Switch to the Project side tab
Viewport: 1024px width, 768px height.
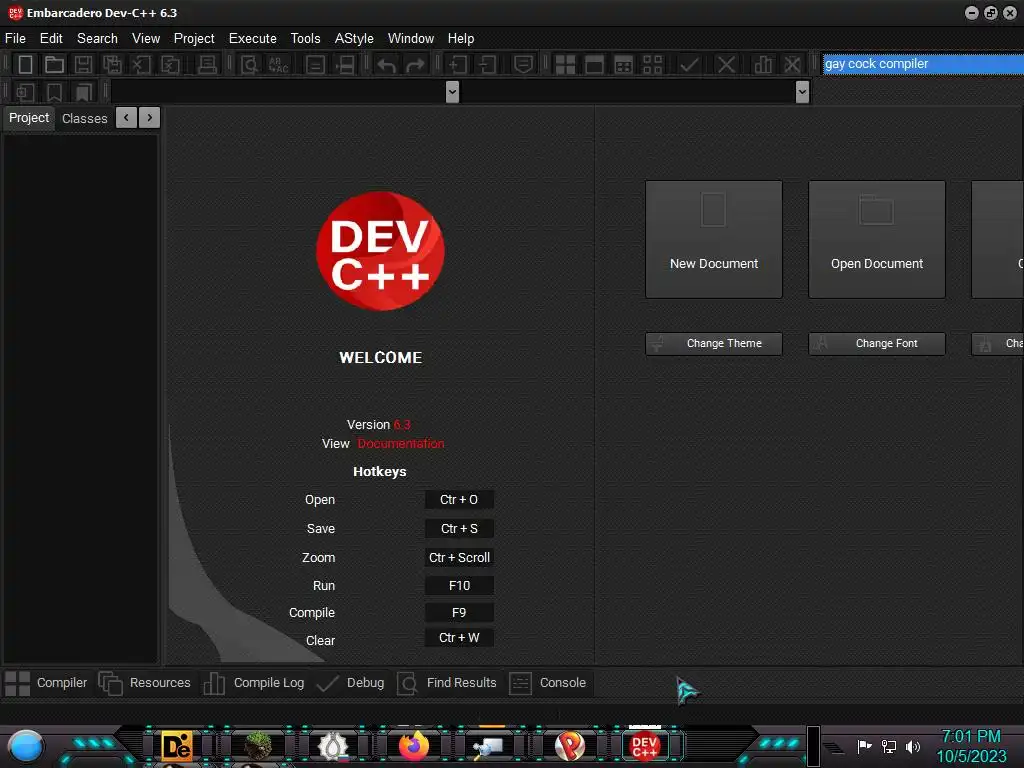coord(29,118)
